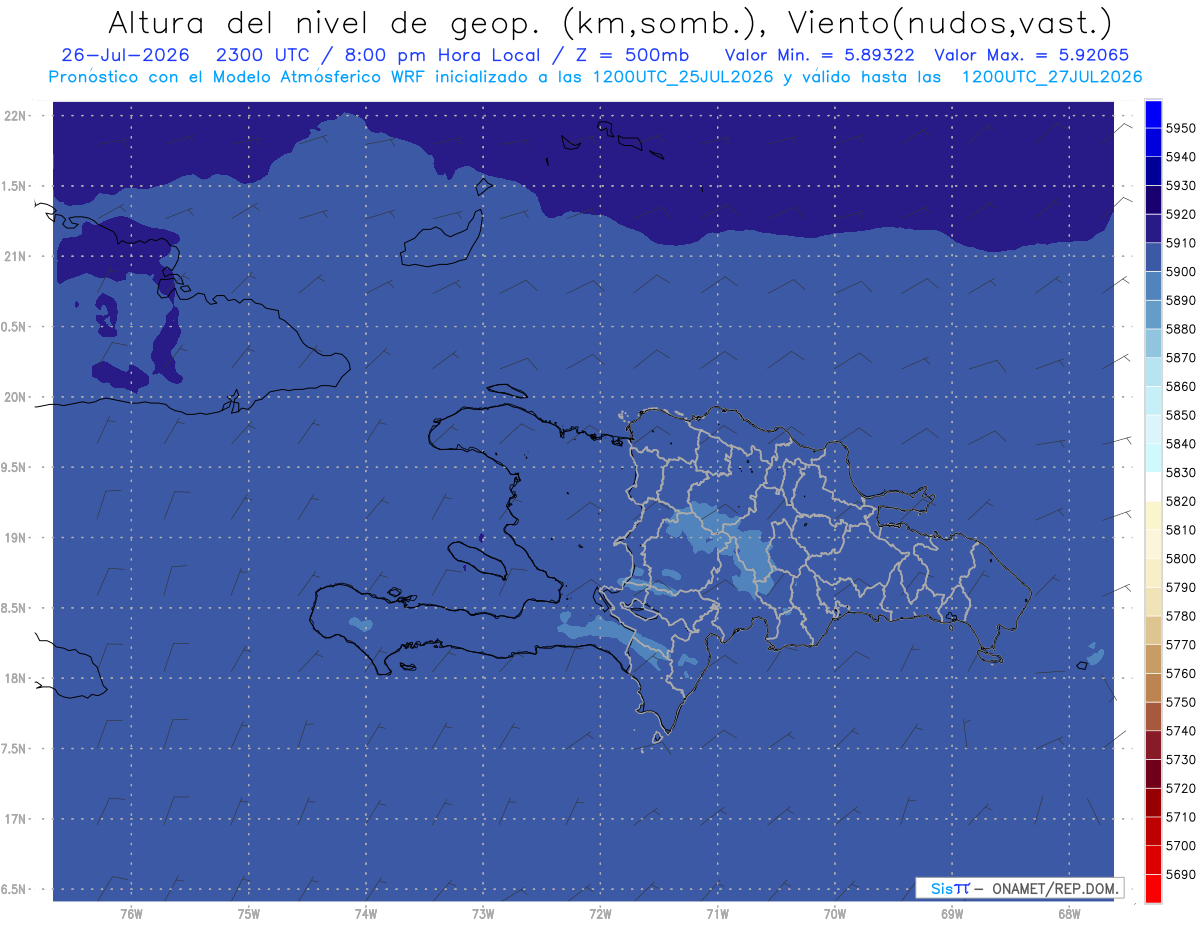Click the '73W' longitude label
Screen dimensions: 1200x927
[483, 913]
